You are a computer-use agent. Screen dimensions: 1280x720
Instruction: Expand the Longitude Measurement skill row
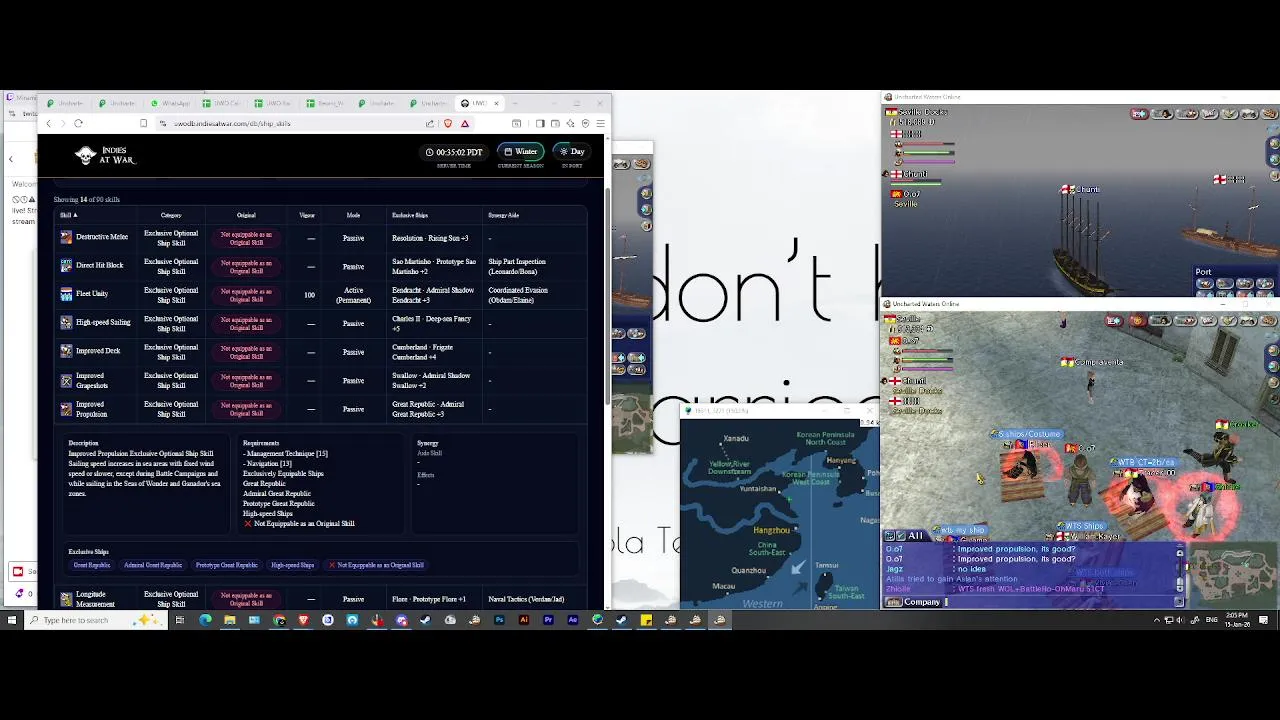click(95, 599)
